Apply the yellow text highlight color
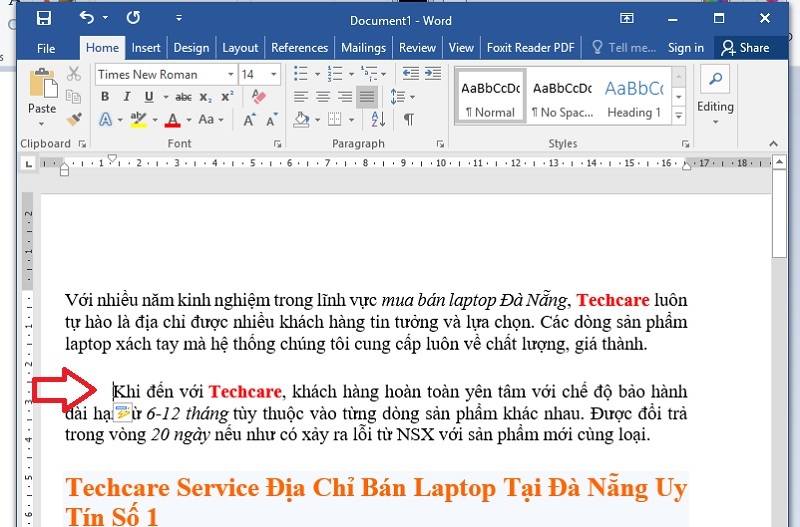The height and width of the screenshot is (527, 800). coord(138,120)
